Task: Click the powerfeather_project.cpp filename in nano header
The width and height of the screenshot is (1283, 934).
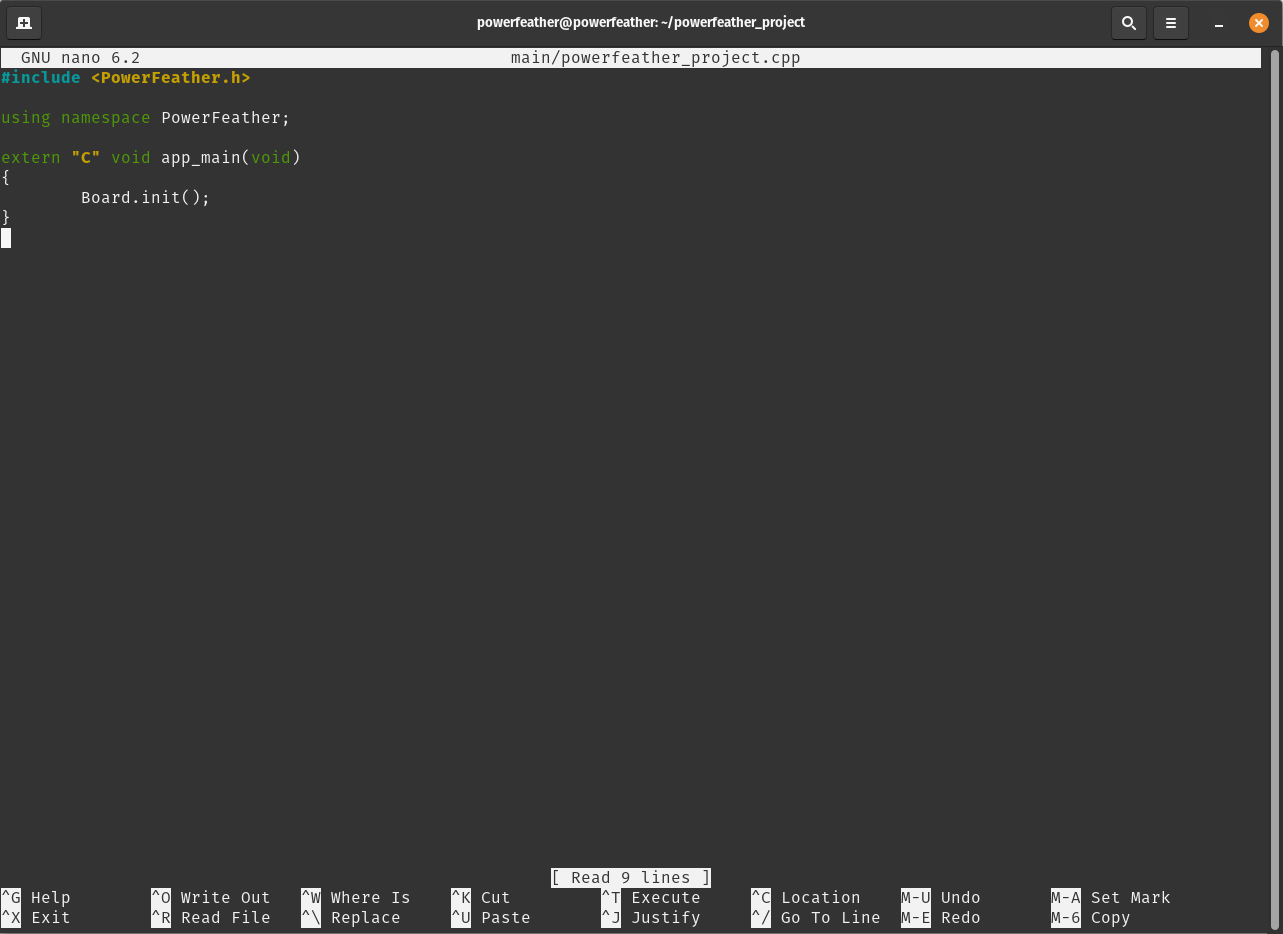Action: click(x=655, y=57)
